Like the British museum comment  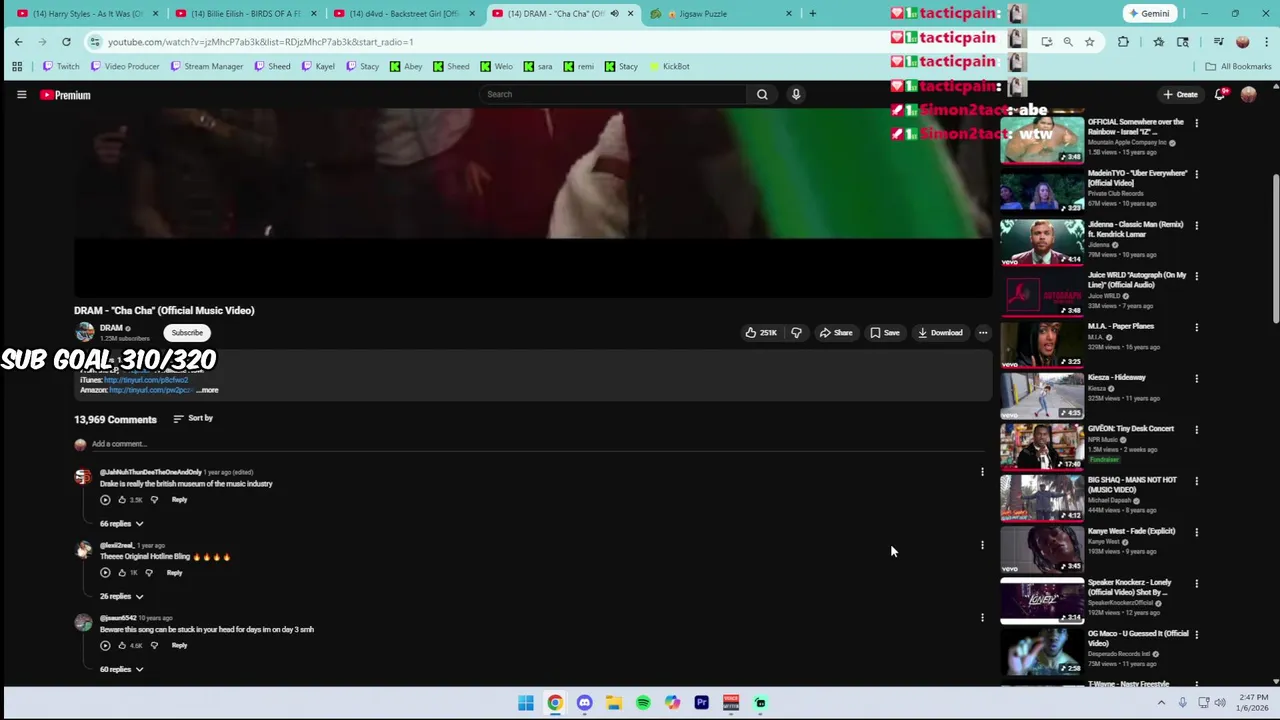coord(123,500)
